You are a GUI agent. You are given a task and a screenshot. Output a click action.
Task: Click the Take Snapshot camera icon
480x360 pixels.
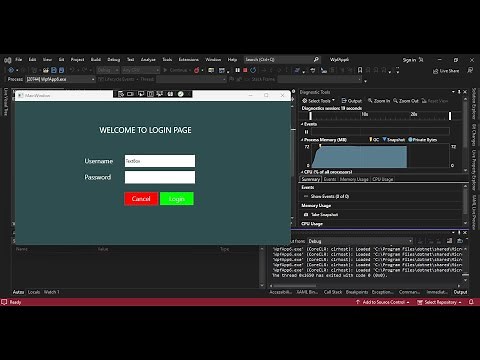click(306, 215)
